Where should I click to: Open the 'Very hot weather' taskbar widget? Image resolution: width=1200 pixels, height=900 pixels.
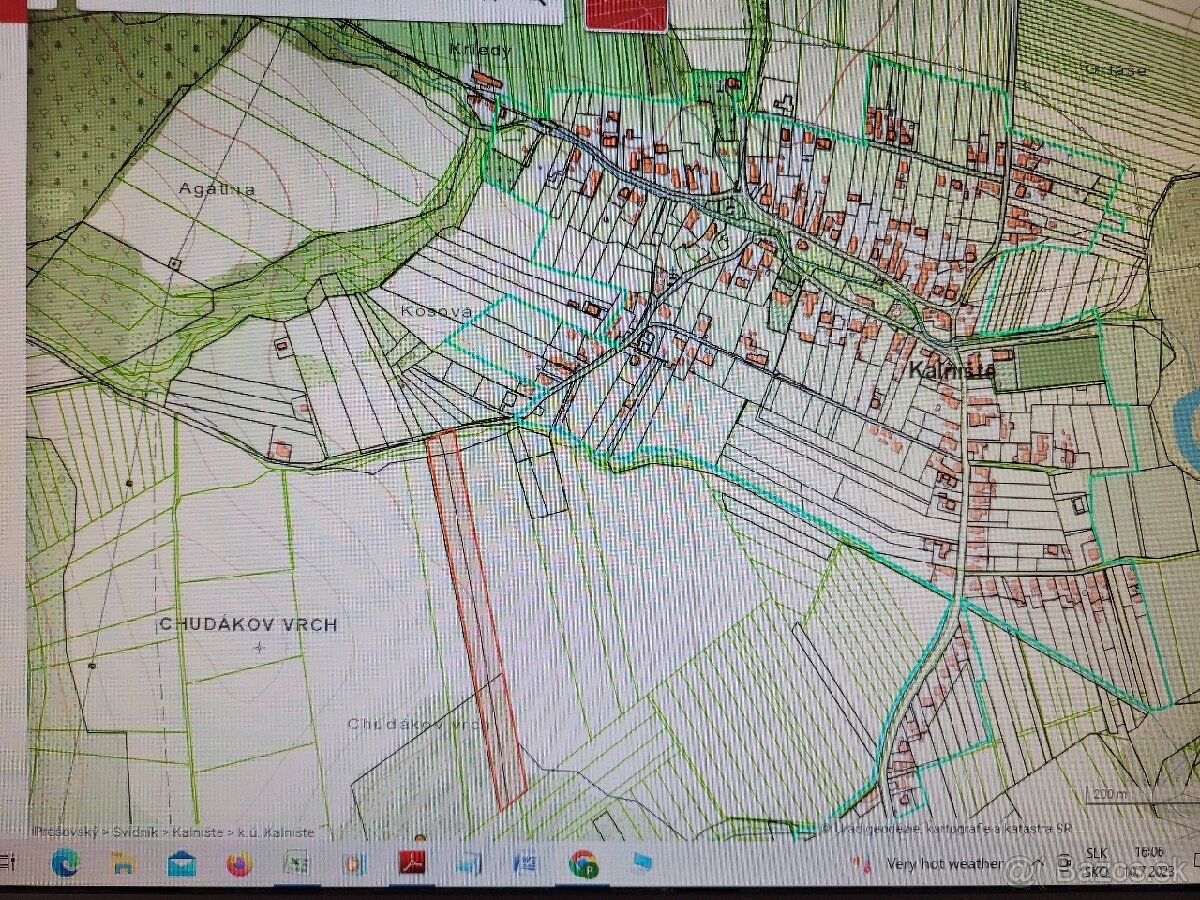(x=942, y=863)
